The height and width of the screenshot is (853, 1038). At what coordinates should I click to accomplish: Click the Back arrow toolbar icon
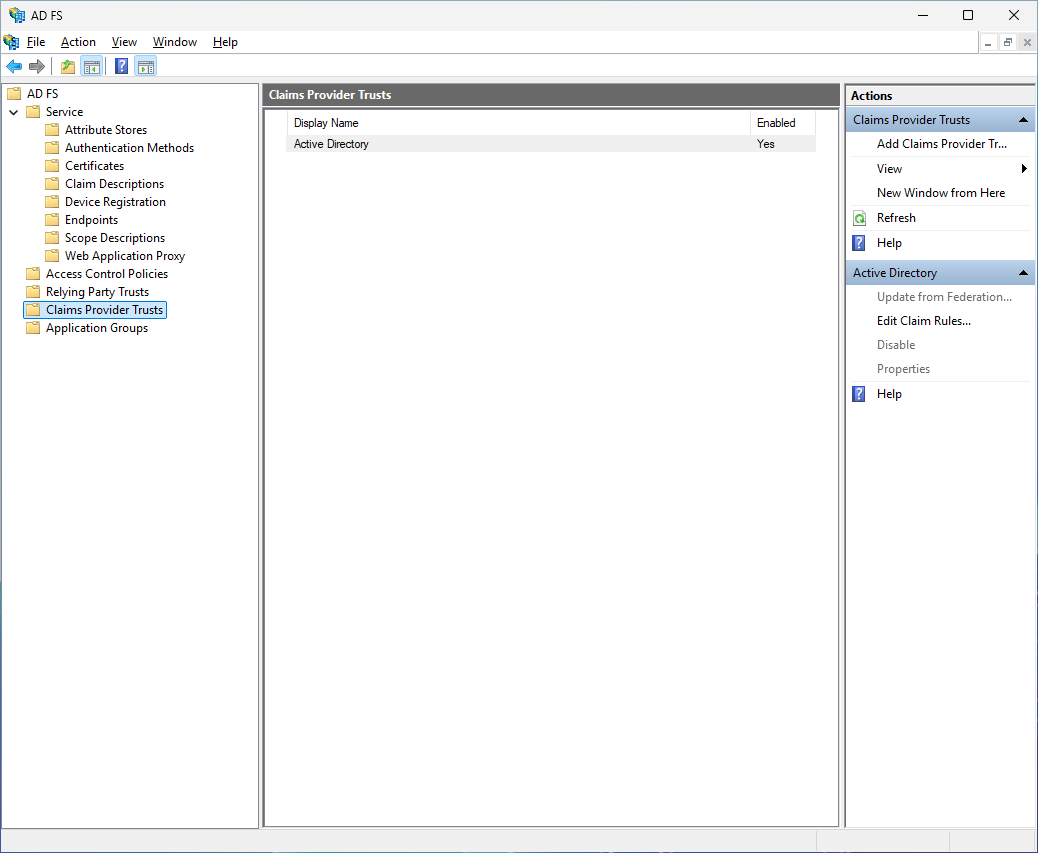click(x=14, y=66)
